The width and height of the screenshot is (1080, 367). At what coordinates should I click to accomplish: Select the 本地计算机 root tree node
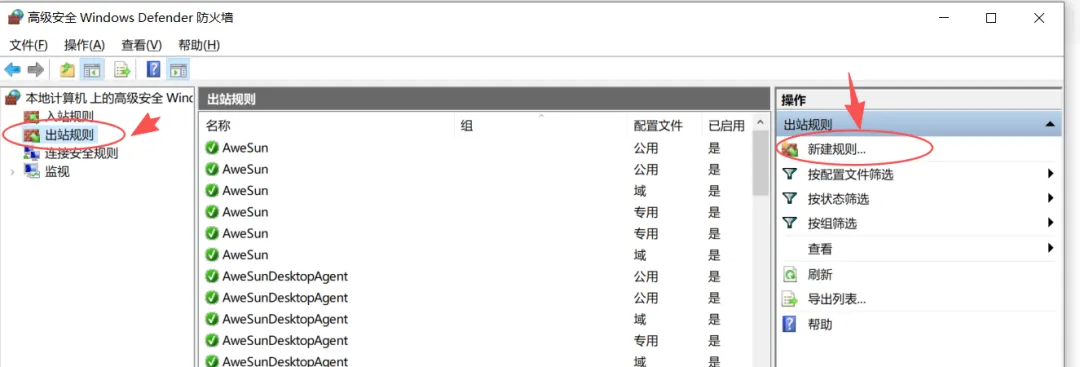[x=109, y=98]
